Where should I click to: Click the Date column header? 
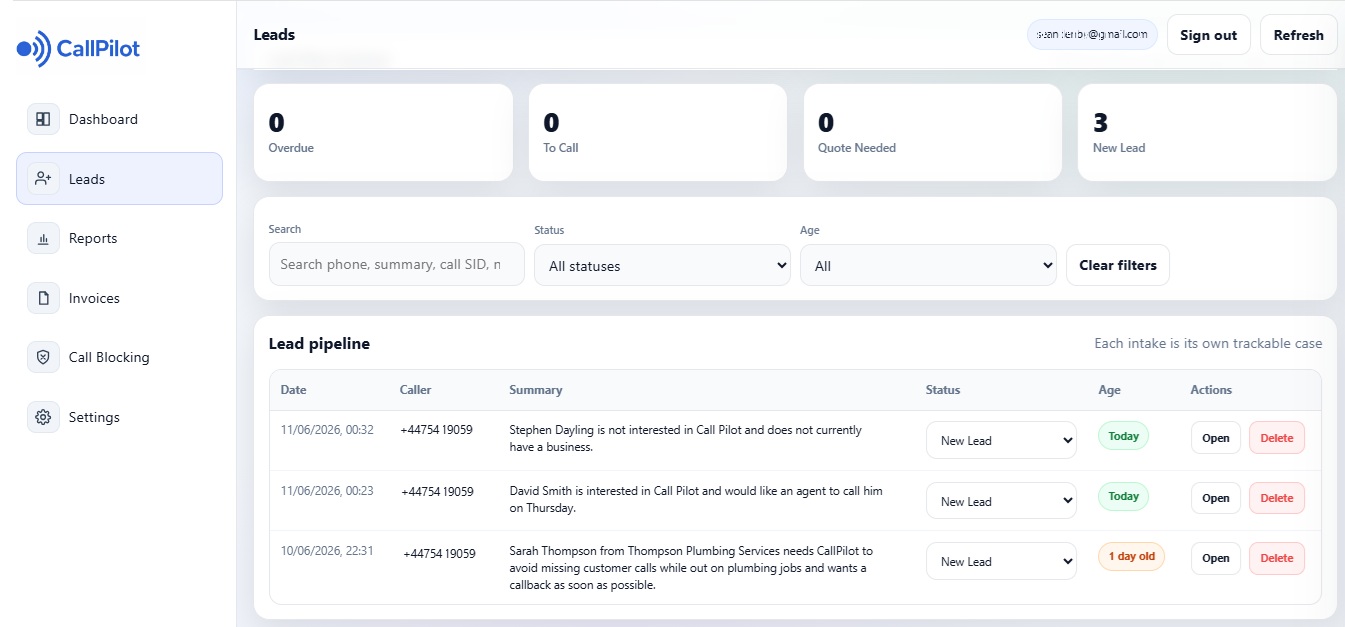293,390
